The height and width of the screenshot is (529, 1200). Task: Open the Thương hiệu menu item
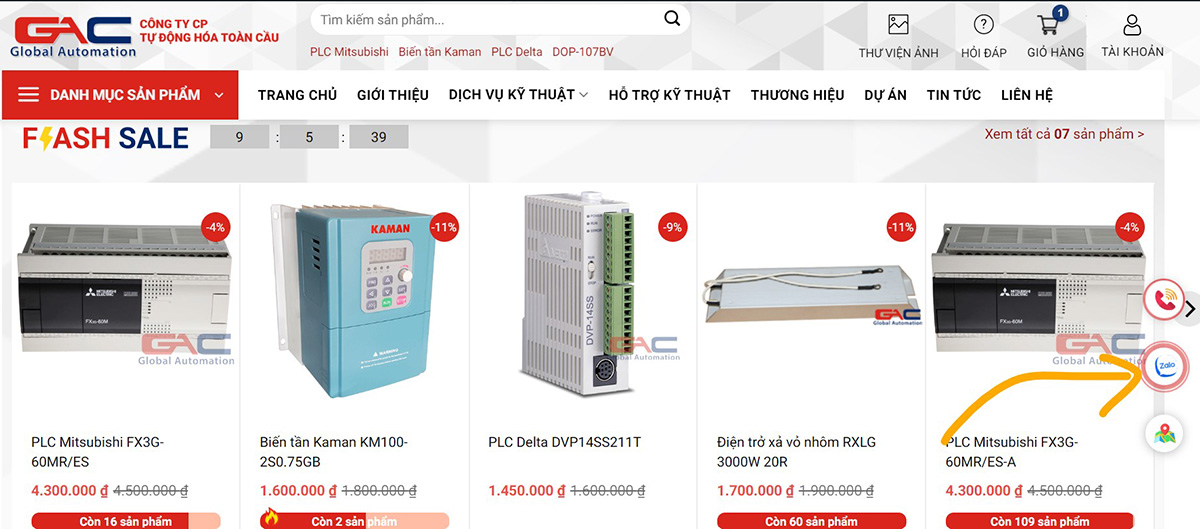(798, 95)
